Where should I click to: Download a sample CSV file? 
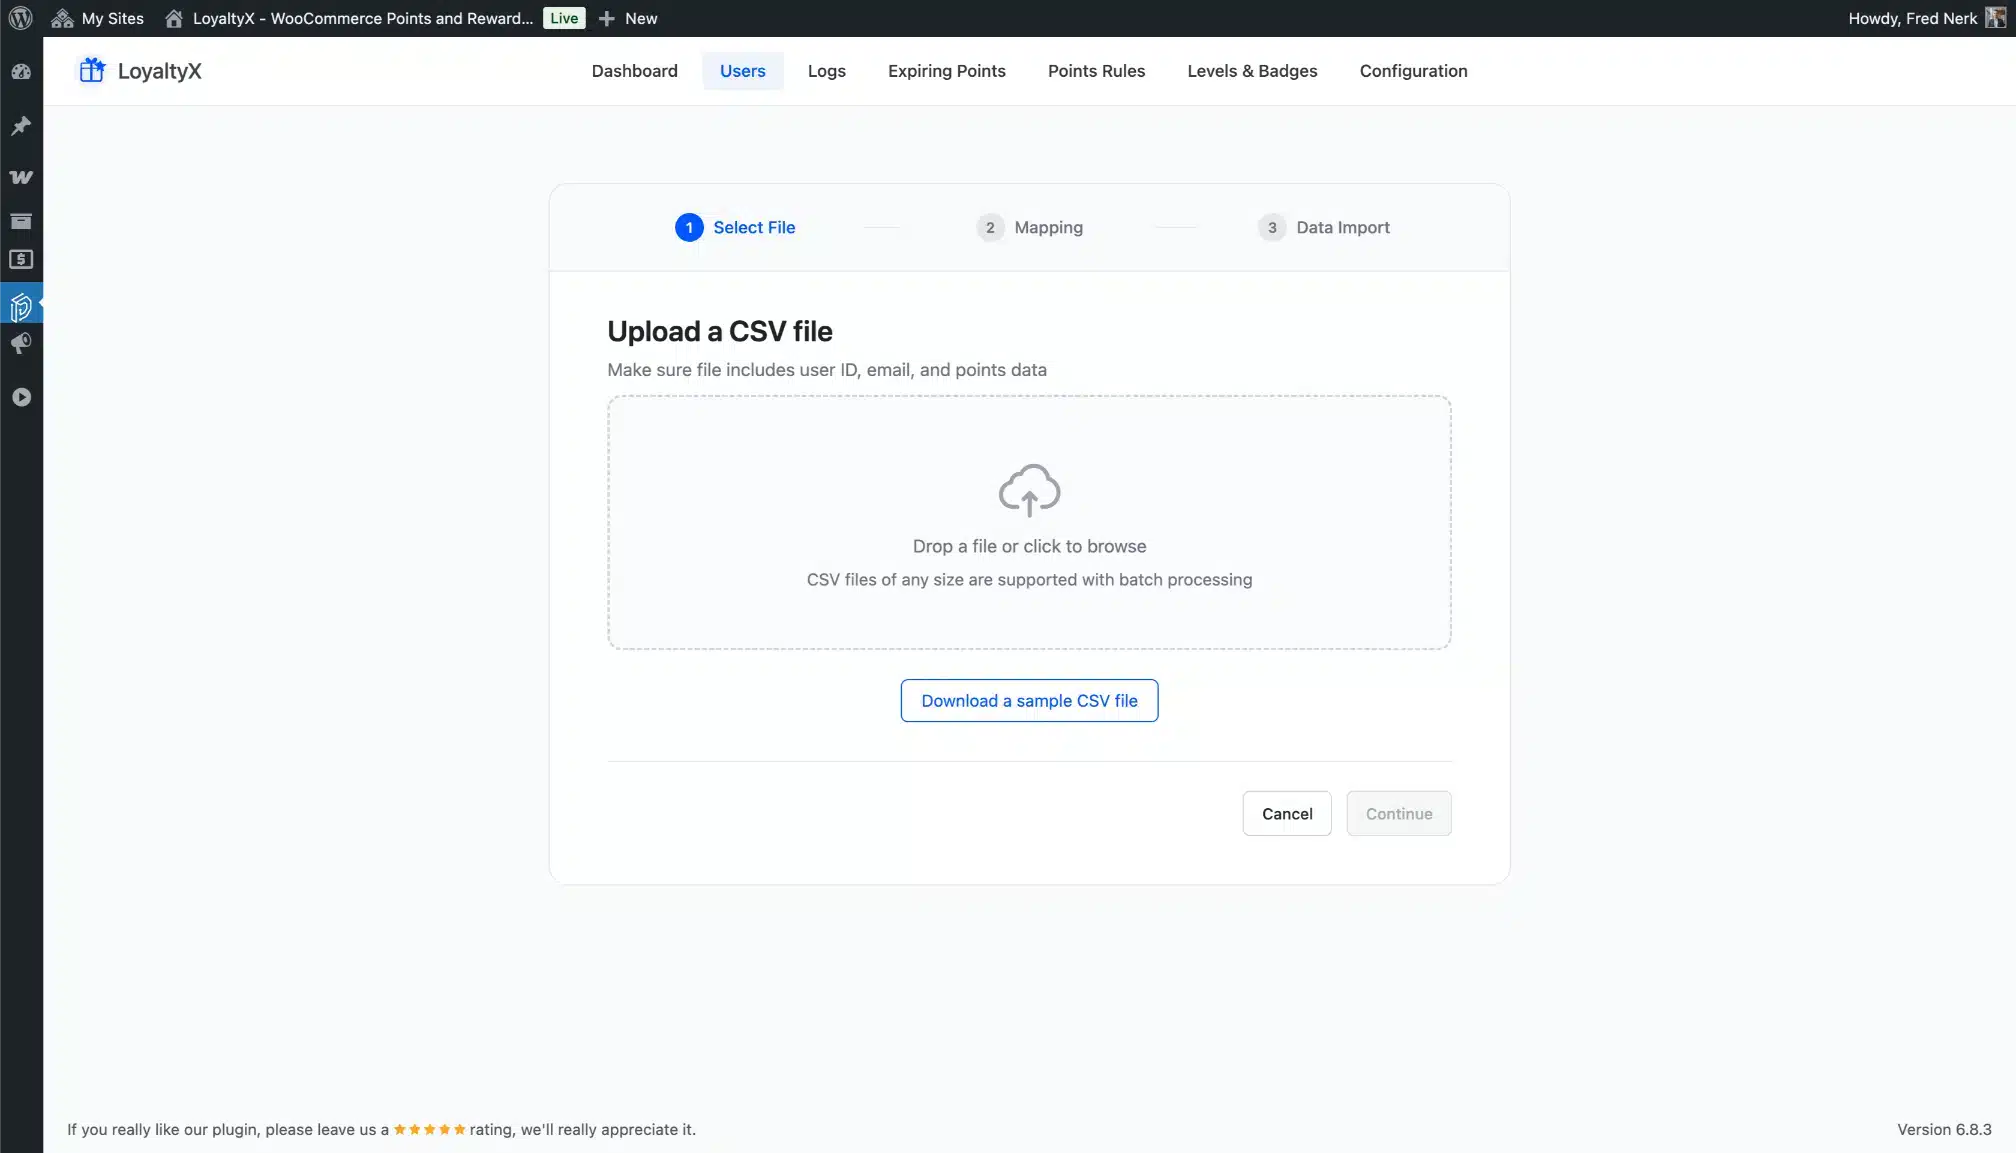click(1029, 701)
